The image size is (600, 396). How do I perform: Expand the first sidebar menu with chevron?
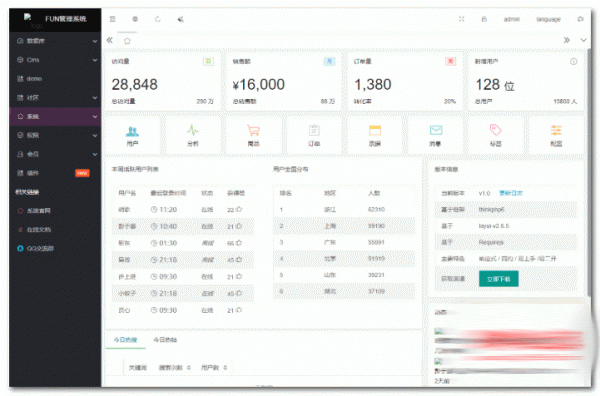tap(55, 41)
